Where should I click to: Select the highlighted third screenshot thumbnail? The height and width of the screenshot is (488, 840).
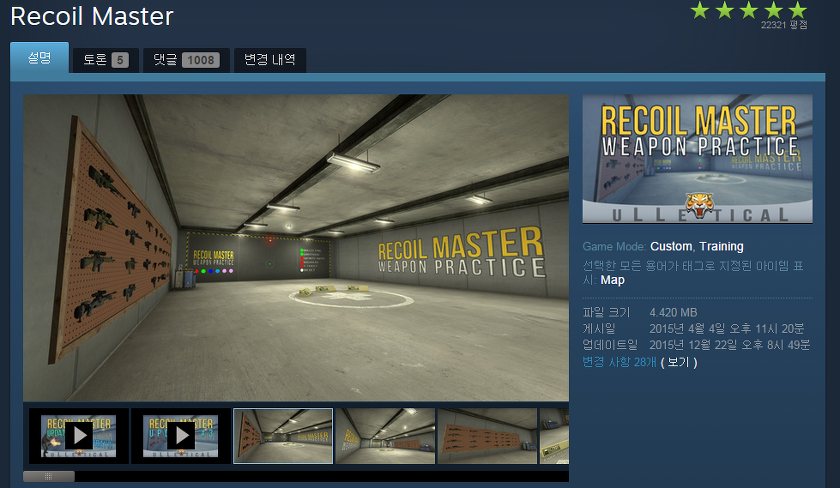coord(283,435)
